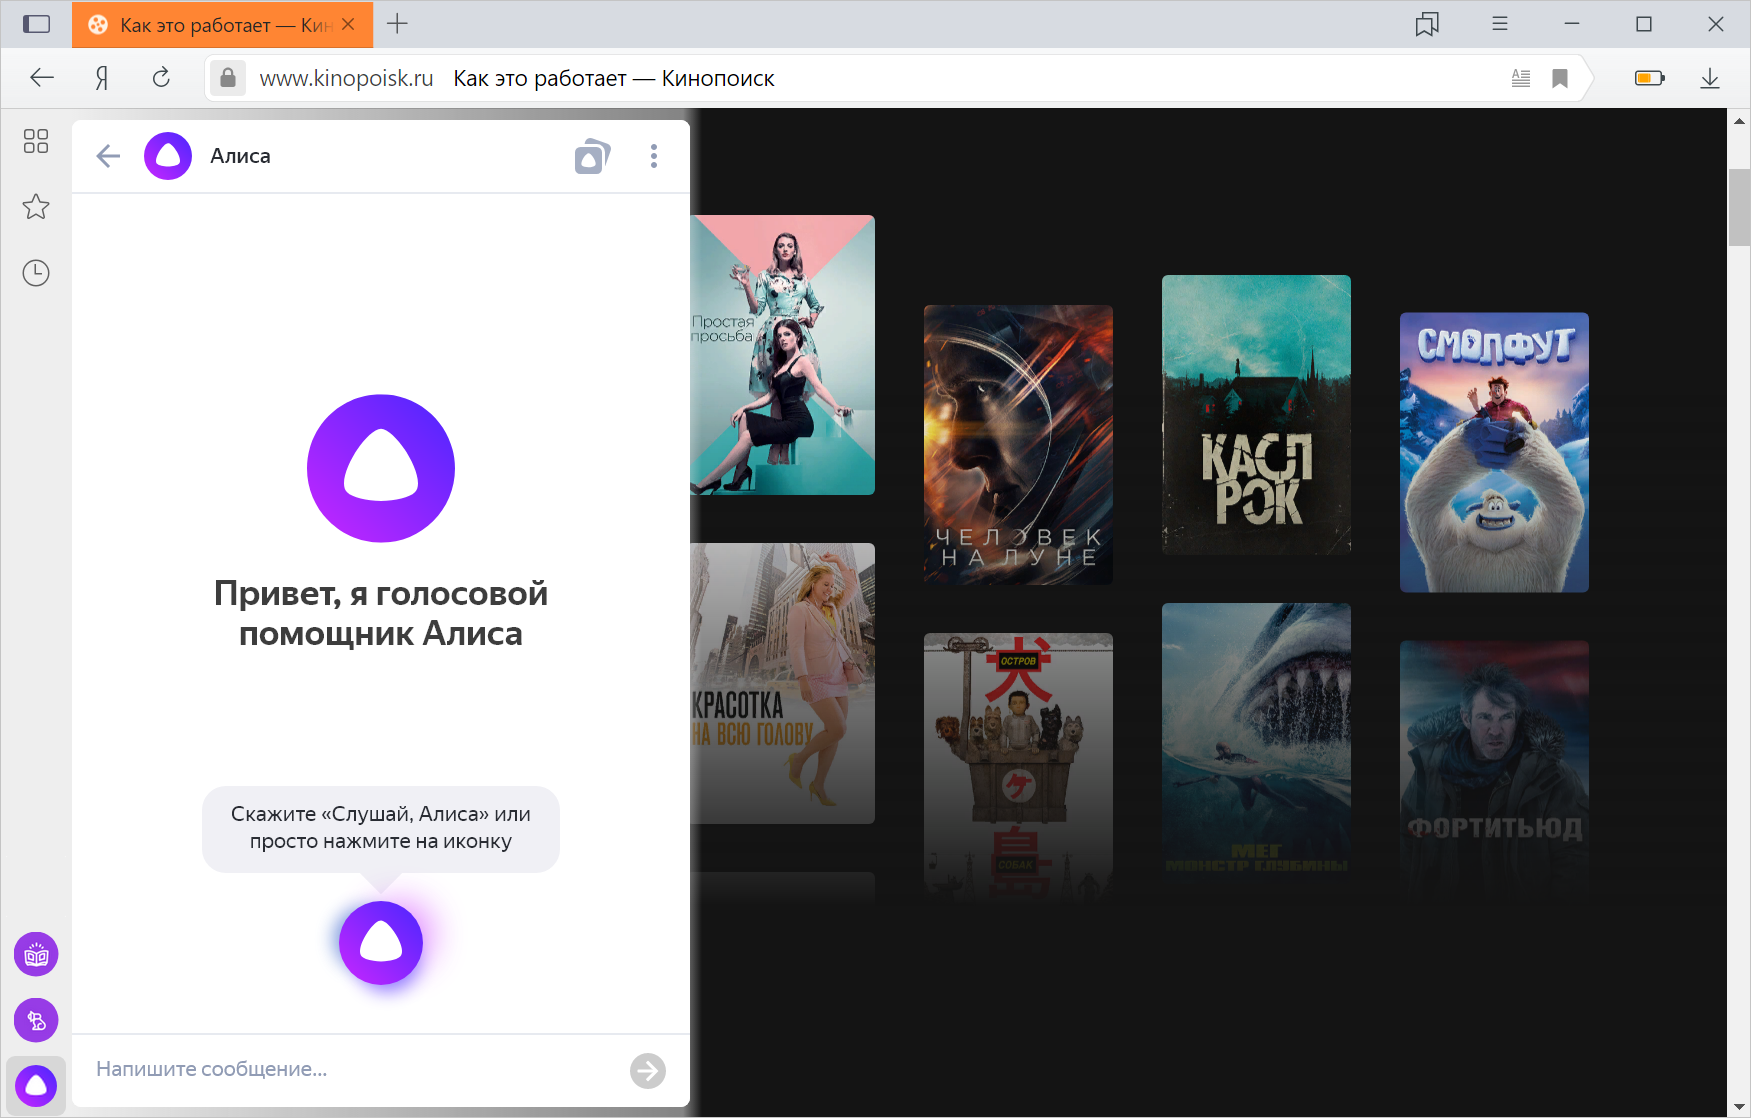Click scroll down arrow on page scrollbar
This screenshot has width=1751, height=1118.
pos(1739,1106)
